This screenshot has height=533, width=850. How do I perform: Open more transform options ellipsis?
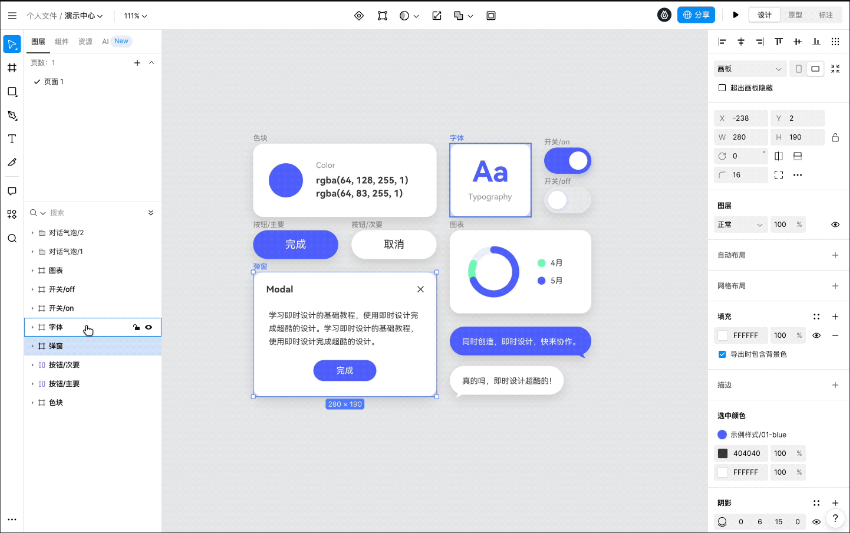coord(797,175)
